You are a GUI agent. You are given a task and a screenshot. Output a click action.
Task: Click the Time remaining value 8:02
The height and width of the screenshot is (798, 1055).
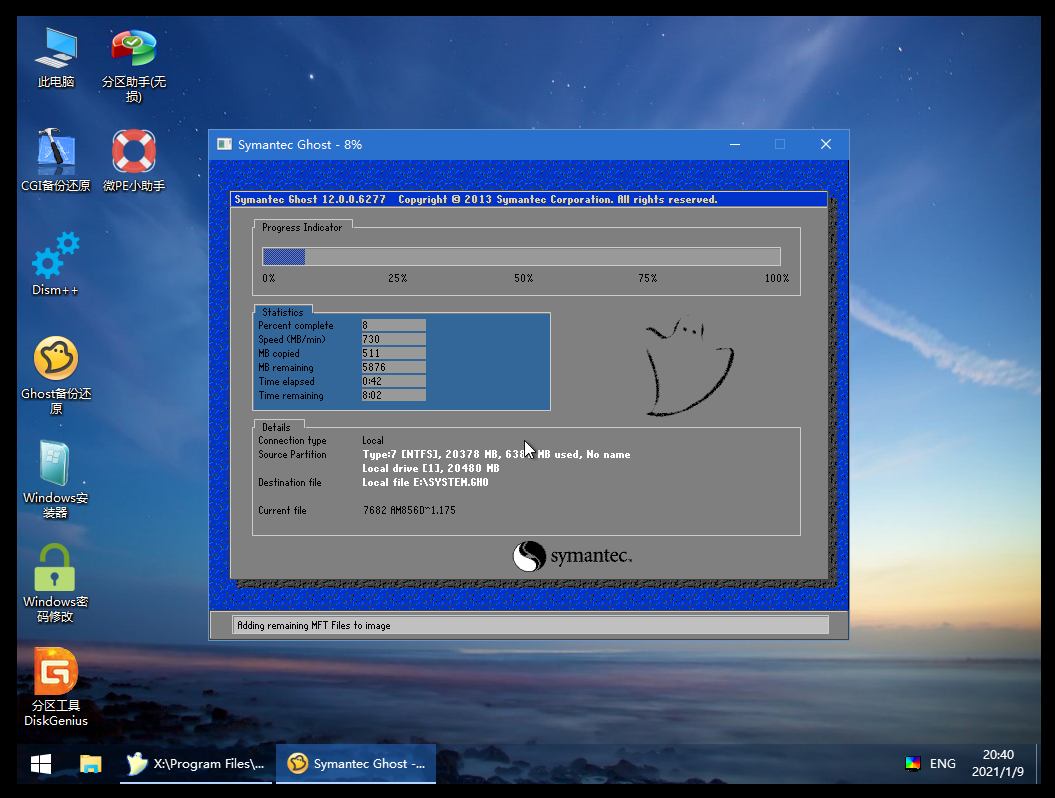coord(394,396)
